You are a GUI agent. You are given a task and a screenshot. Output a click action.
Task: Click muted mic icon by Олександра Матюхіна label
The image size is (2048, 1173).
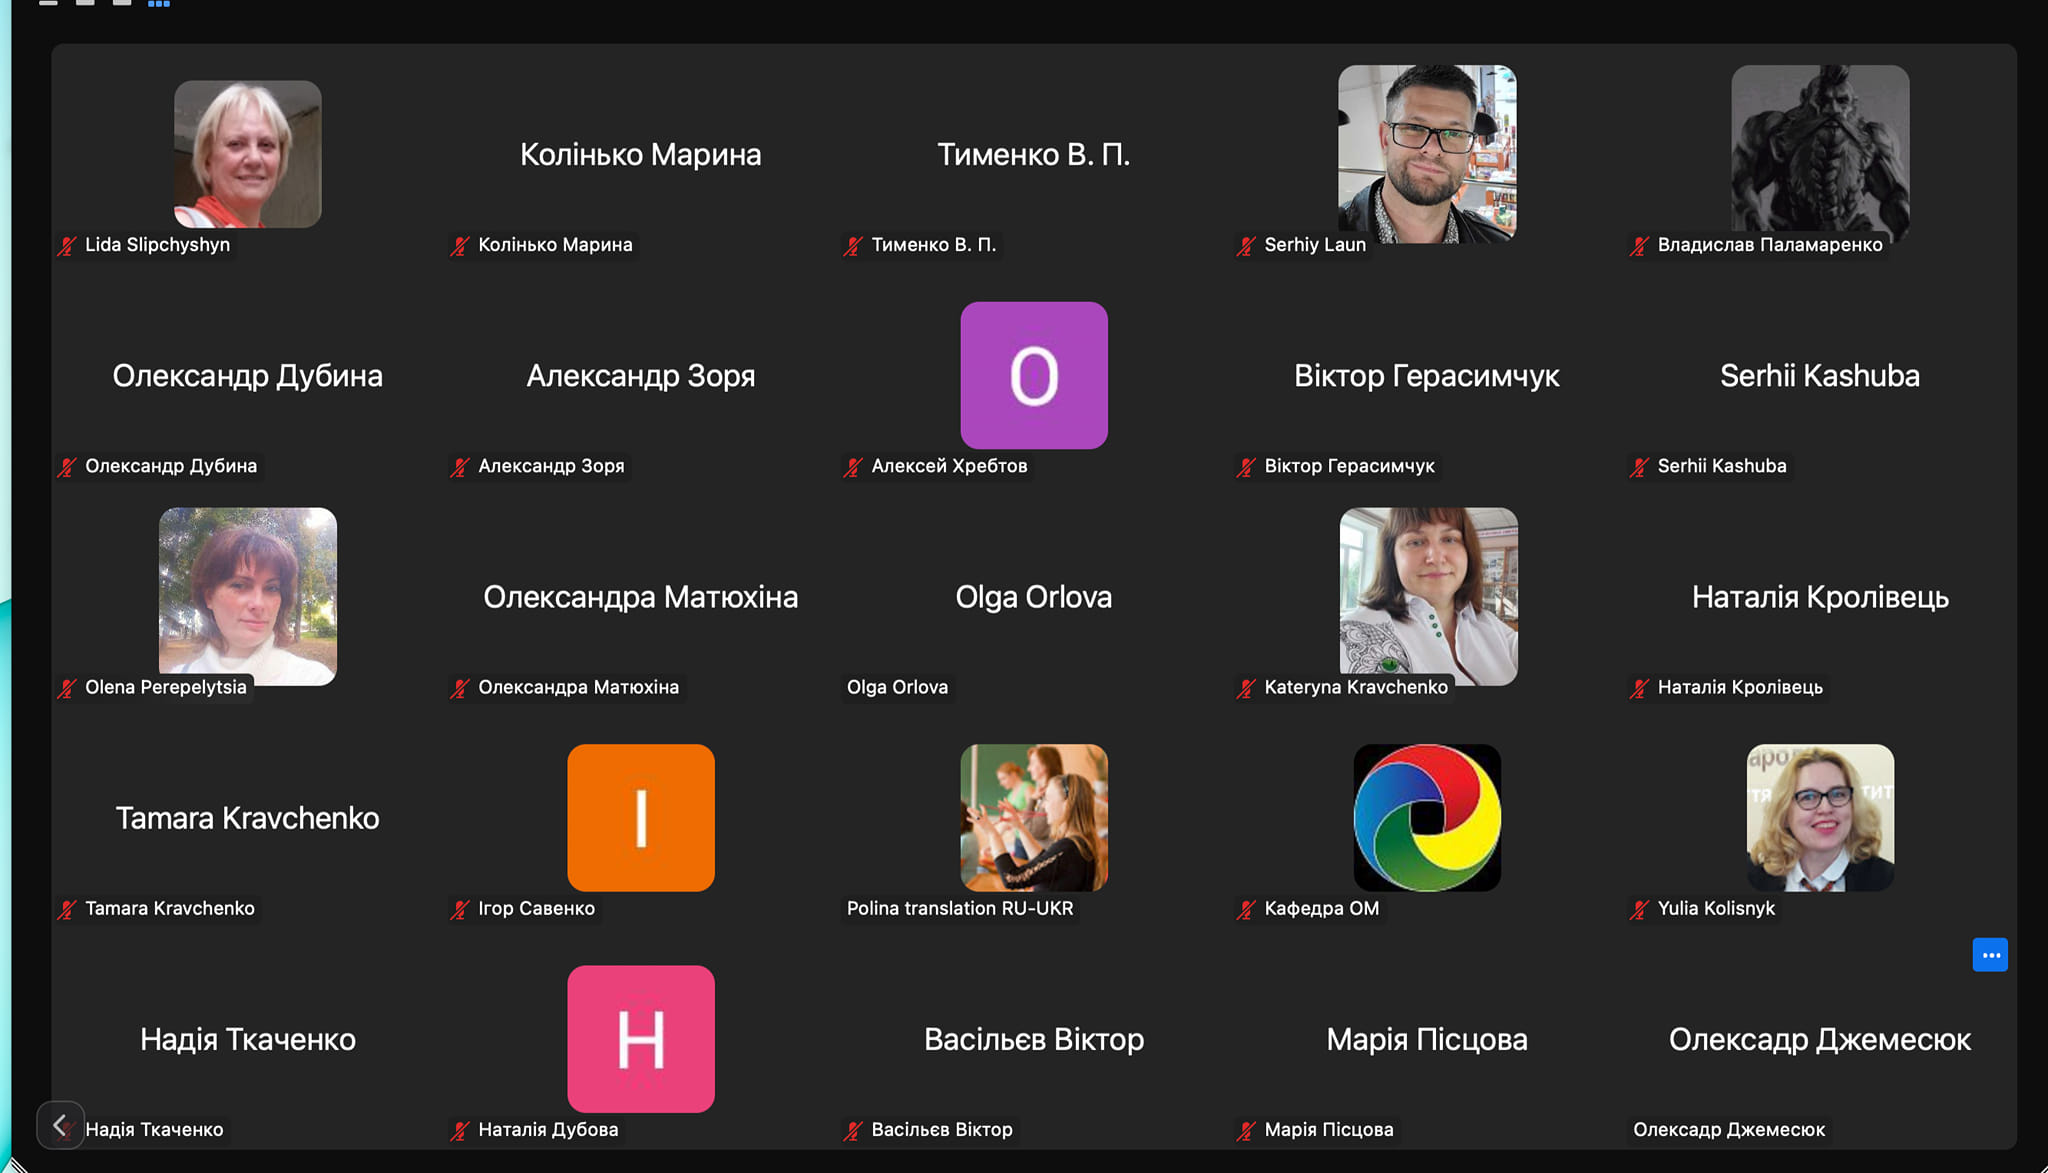pyautogui.click(x=460, y=688)
